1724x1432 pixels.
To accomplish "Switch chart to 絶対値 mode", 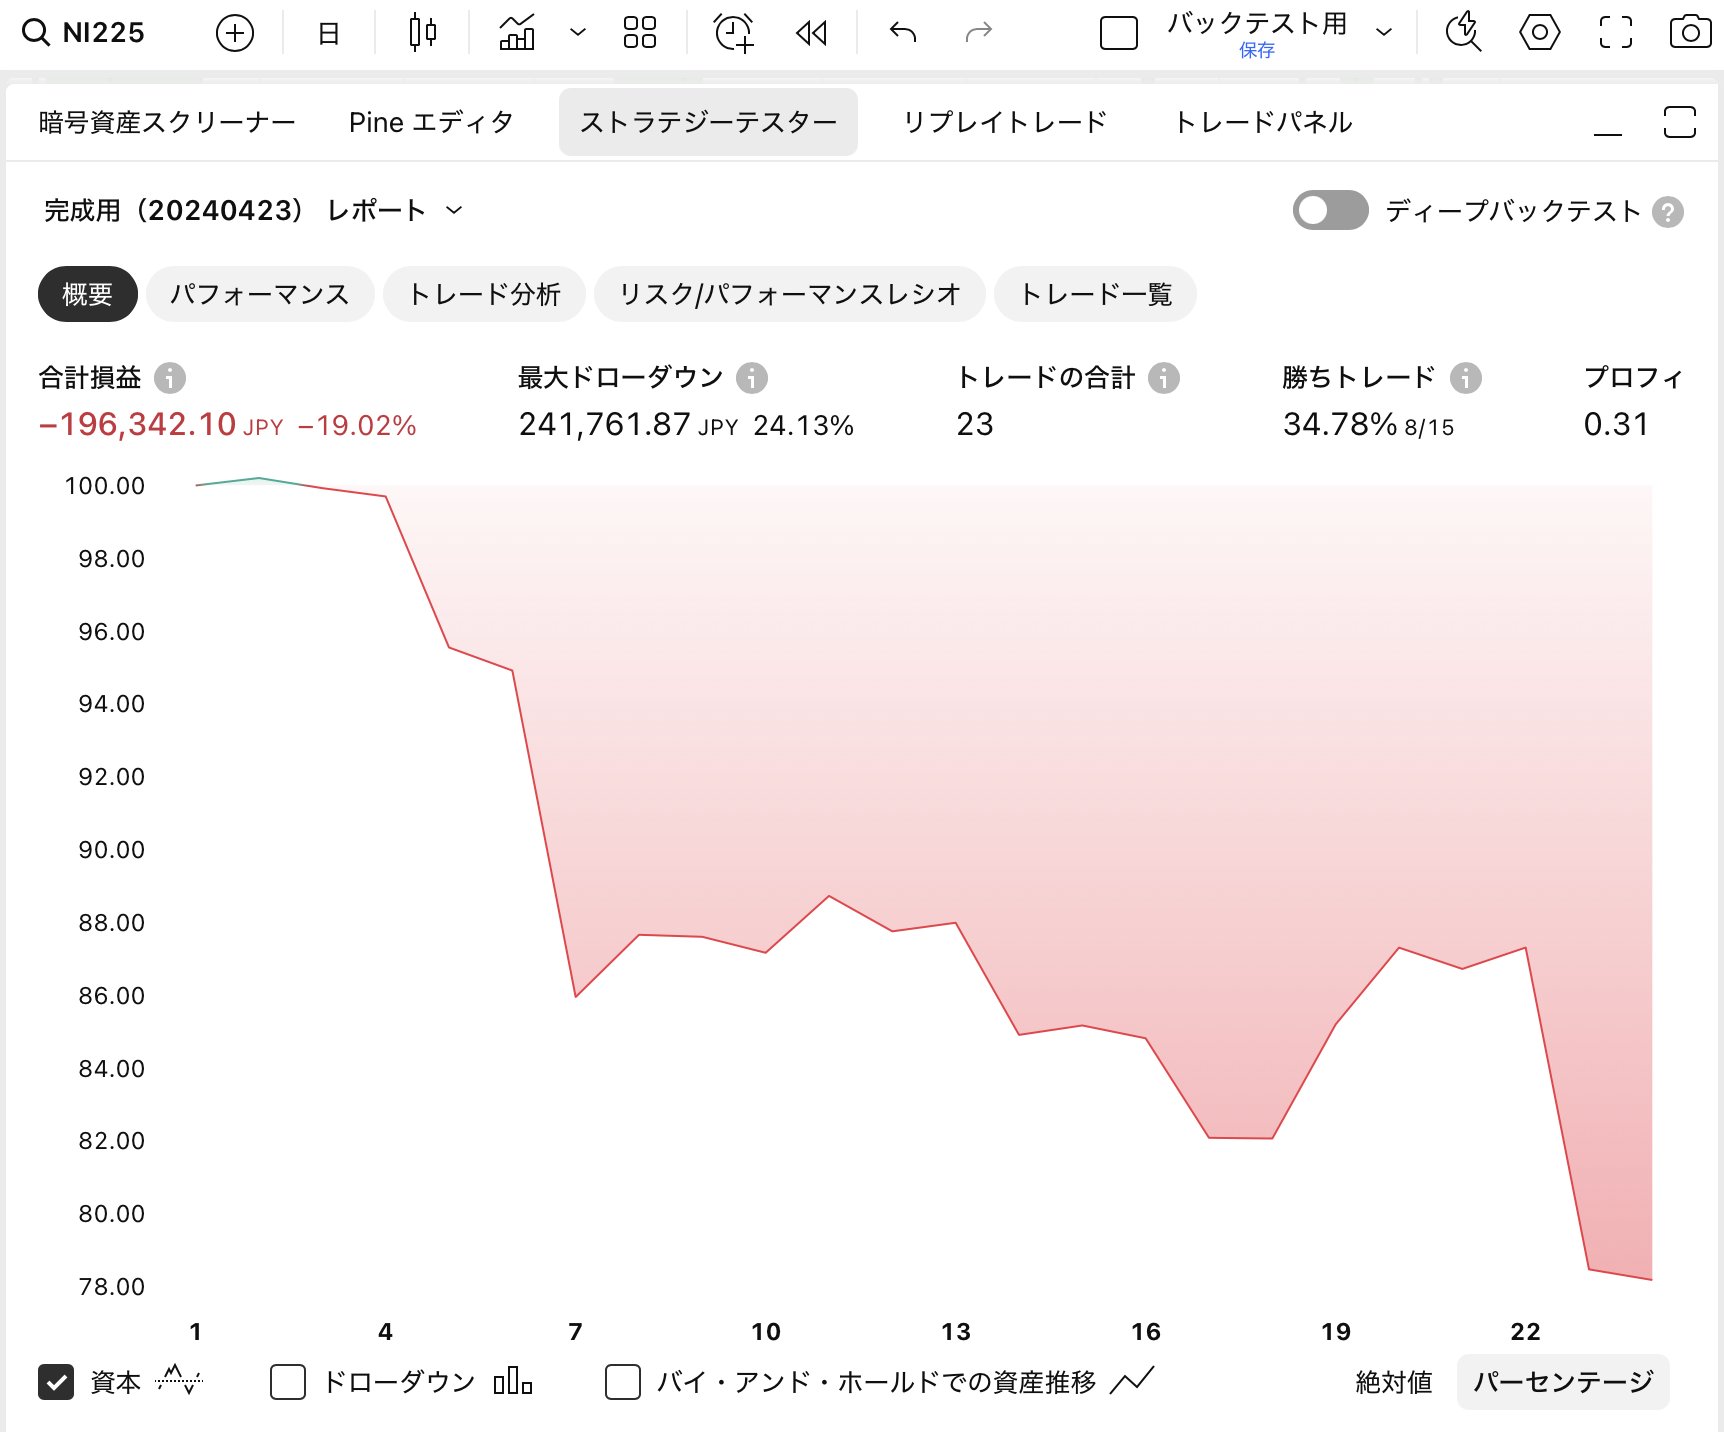I will click(1393, 1382).
